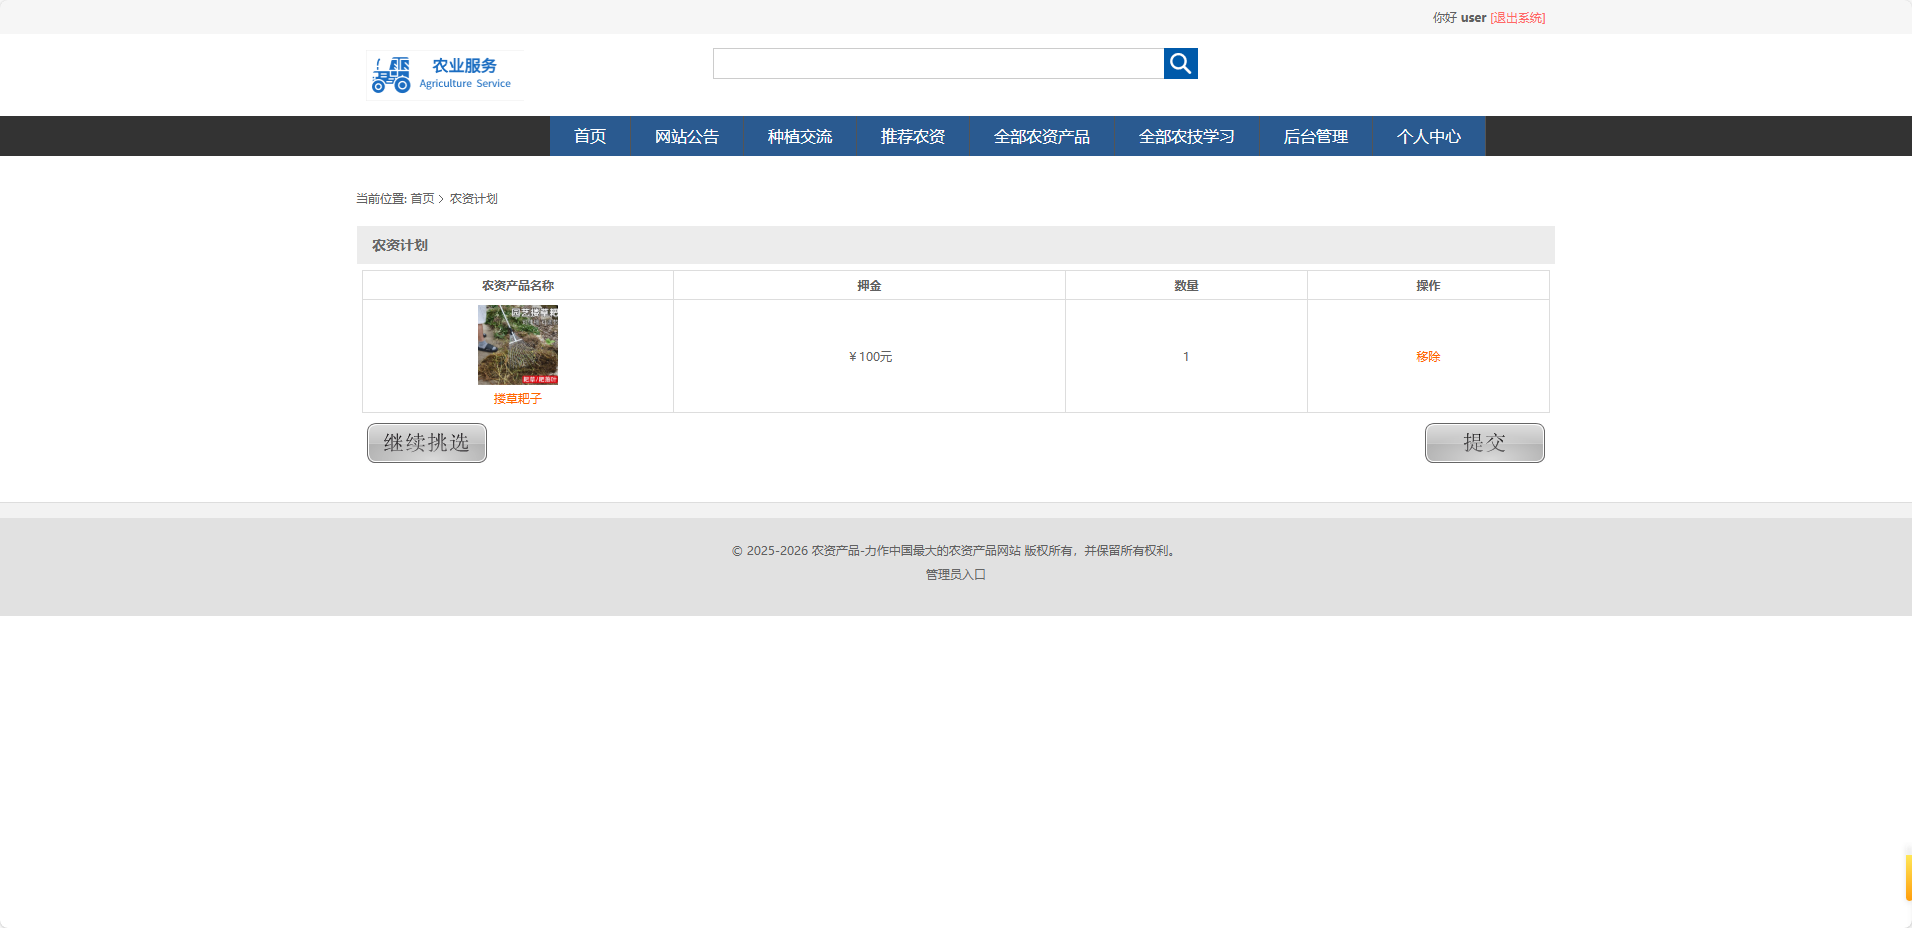Viewport: 1912px width, 928px height.
Task: Click the user name in top bar
Action: pos(1473,18)
